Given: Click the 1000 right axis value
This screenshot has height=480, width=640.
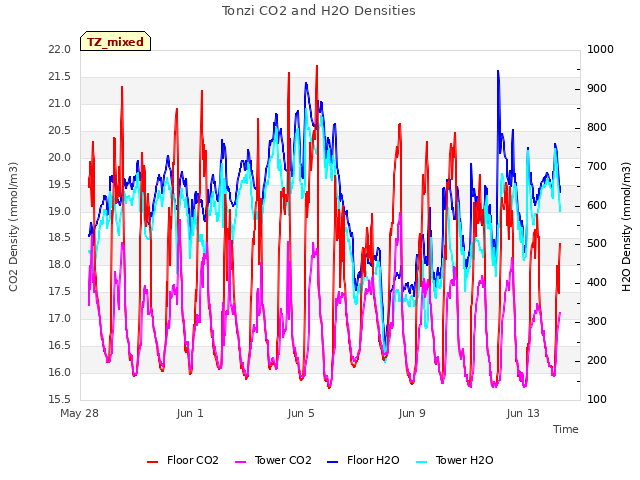Looking at the screenshot, I should 600,50.
